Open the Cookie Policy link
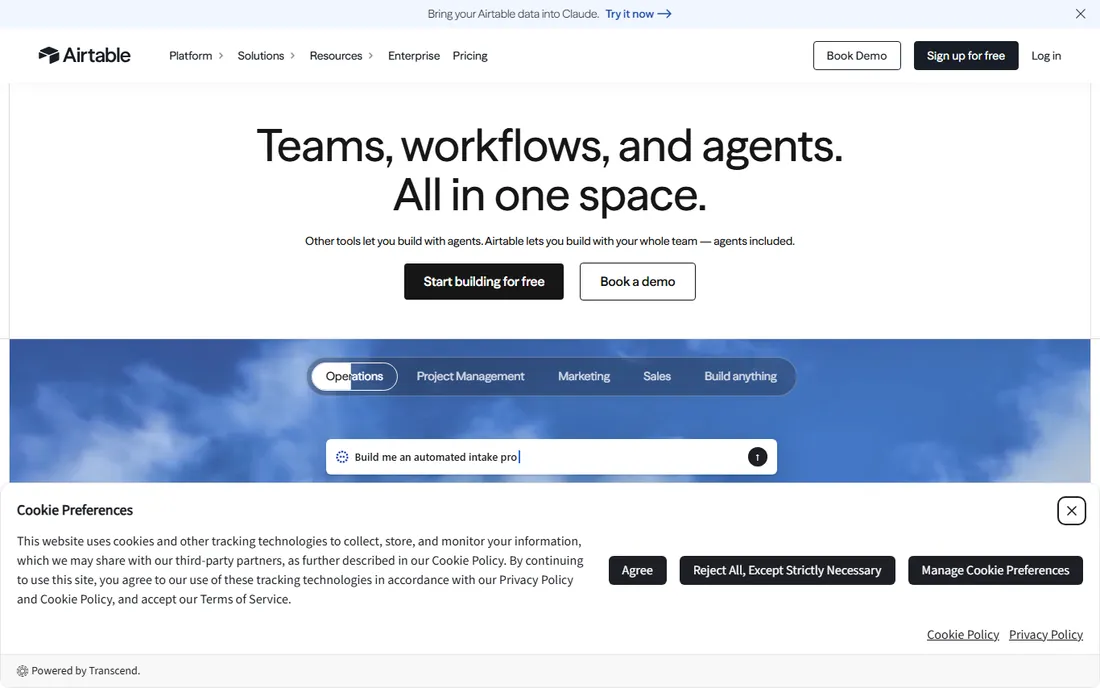 click(962, 635)
